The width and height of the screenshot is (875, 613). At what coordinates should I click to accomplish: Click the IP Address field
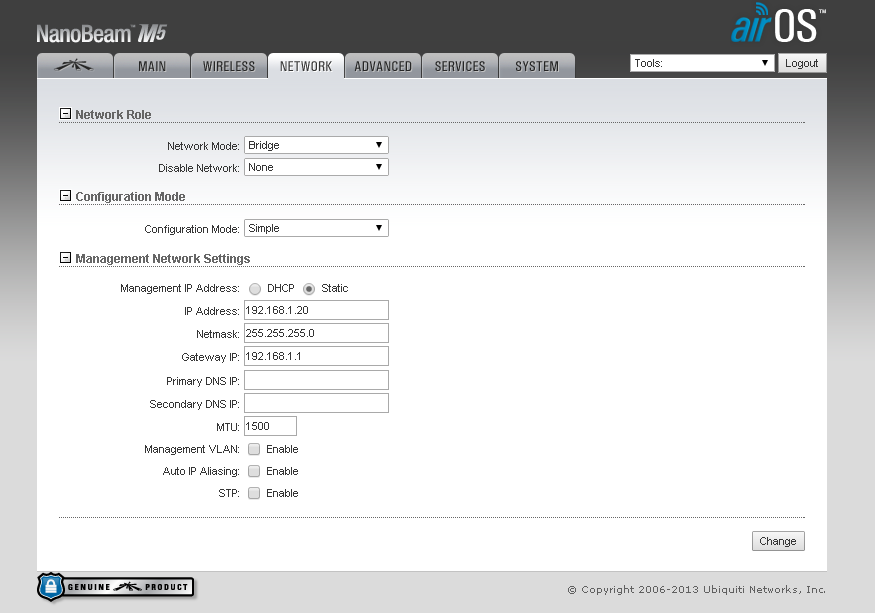(x=316, y=310)
